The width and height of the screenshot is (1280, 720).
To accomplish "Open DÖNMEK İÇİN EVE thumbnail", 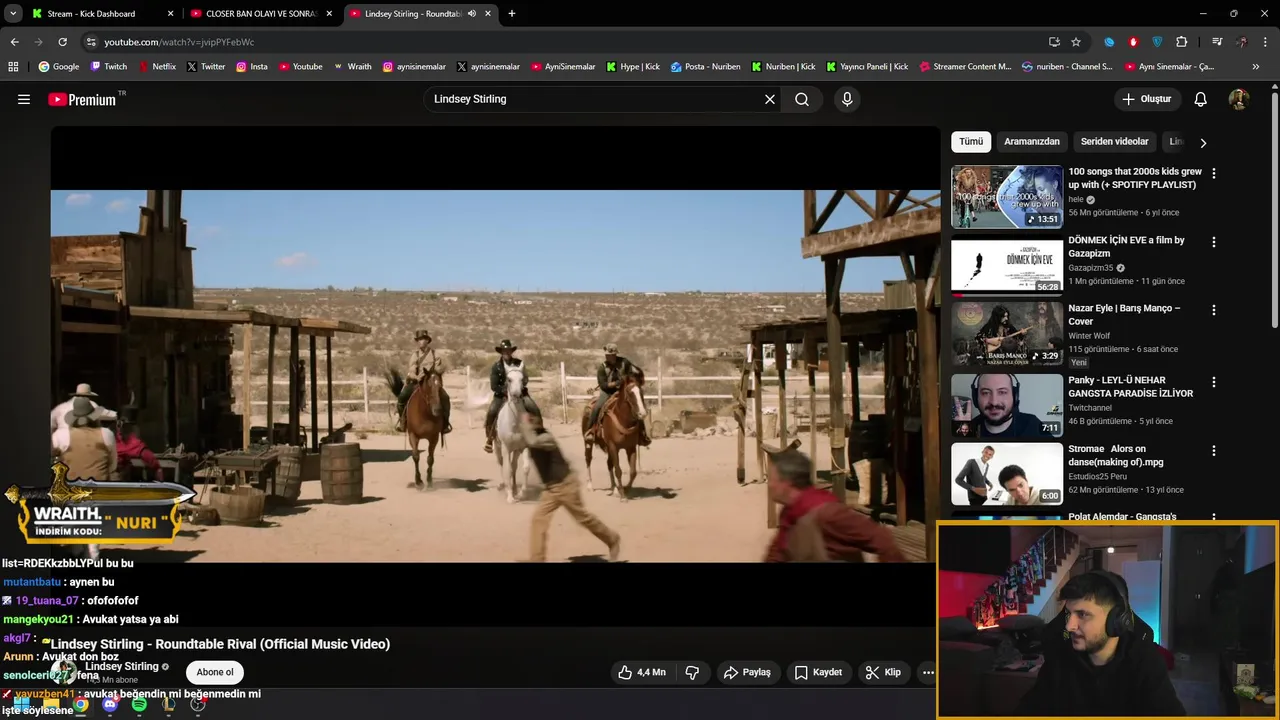I will [1007, 265].
